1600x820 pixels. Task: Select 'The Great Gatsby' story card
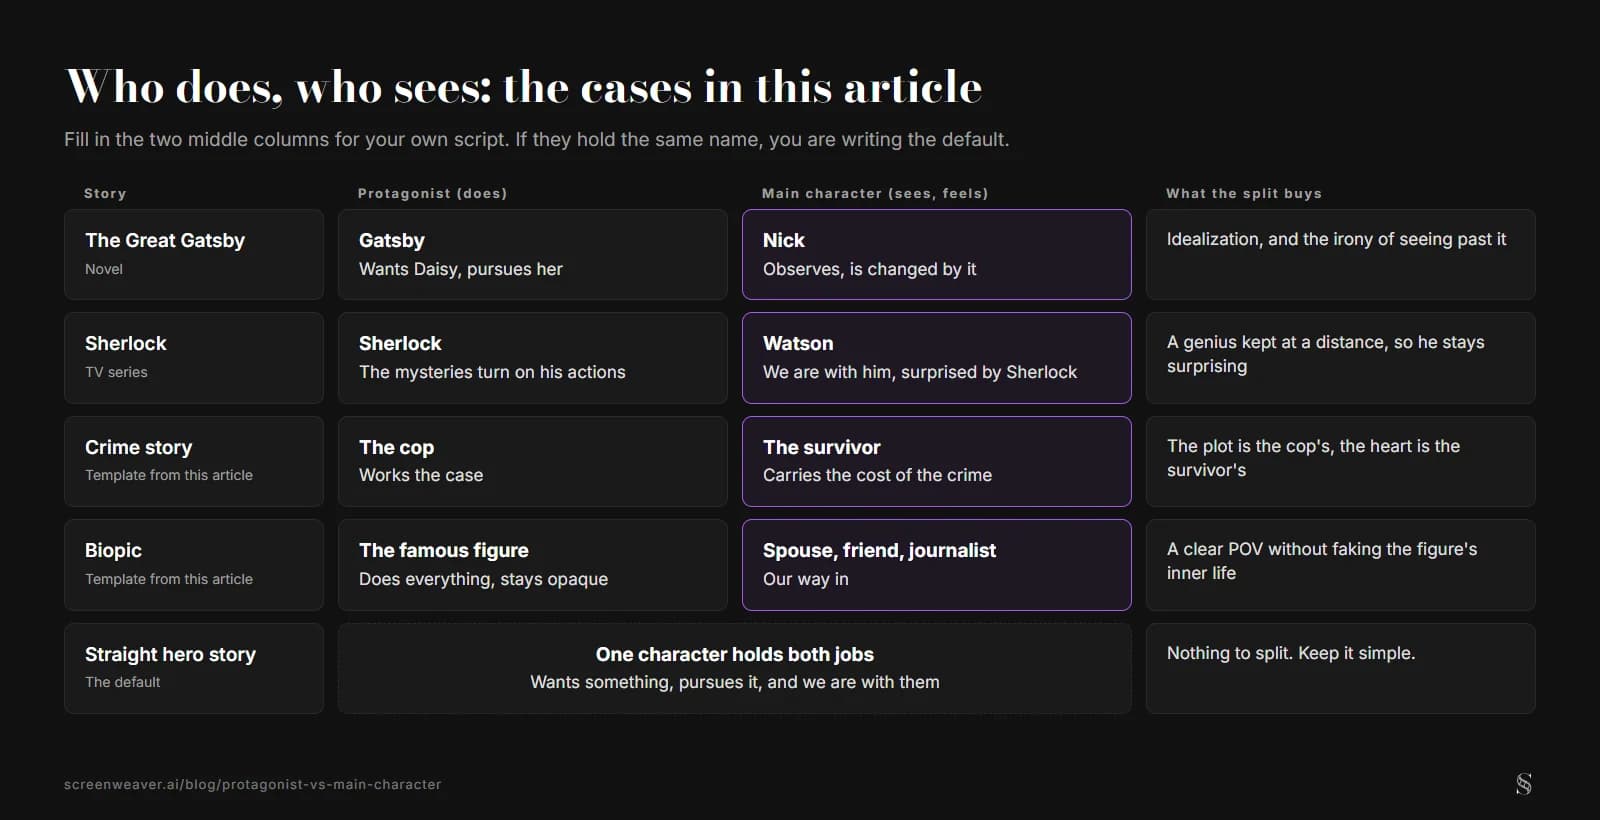(x=194, y=254)
